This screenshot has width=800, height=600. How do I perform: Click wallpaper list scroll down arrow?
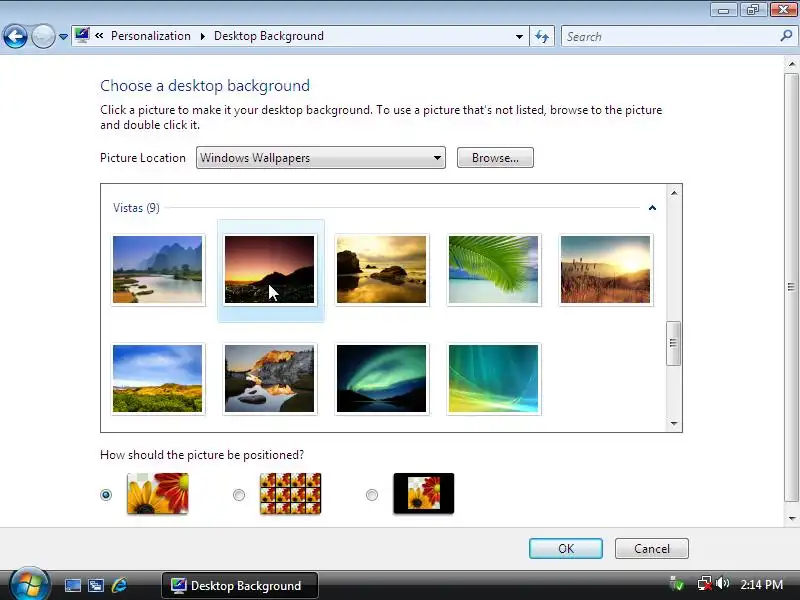(x=674, y=423)
